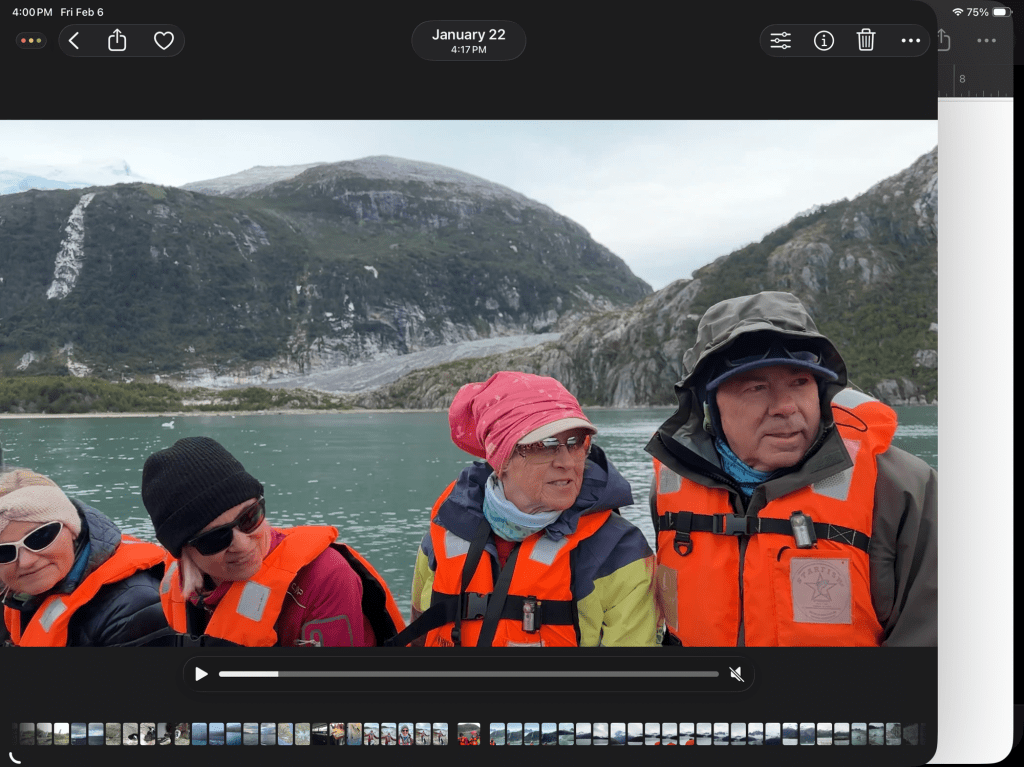
Task: Open the more options ellipsis menu
Action: [910, 41]
